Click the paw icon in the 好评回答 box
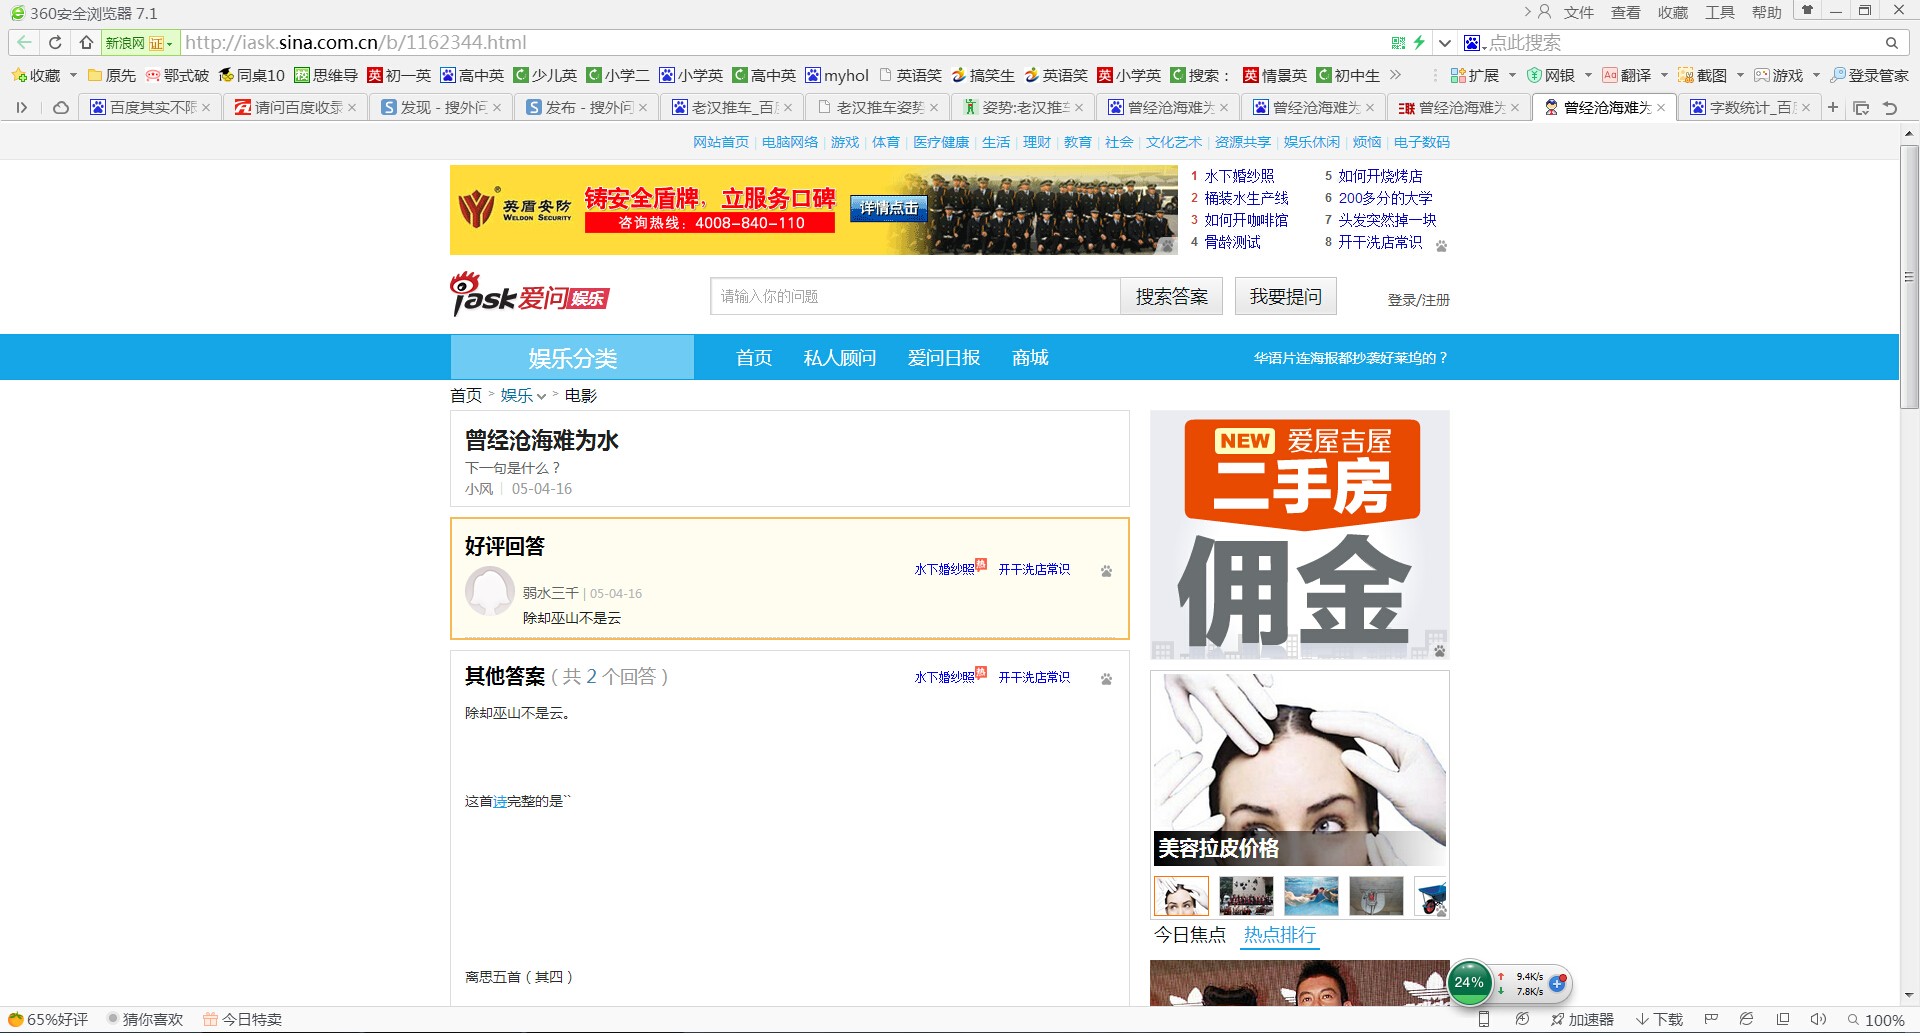The width and height of the screenshot is (1920, 1033). 1106,571
